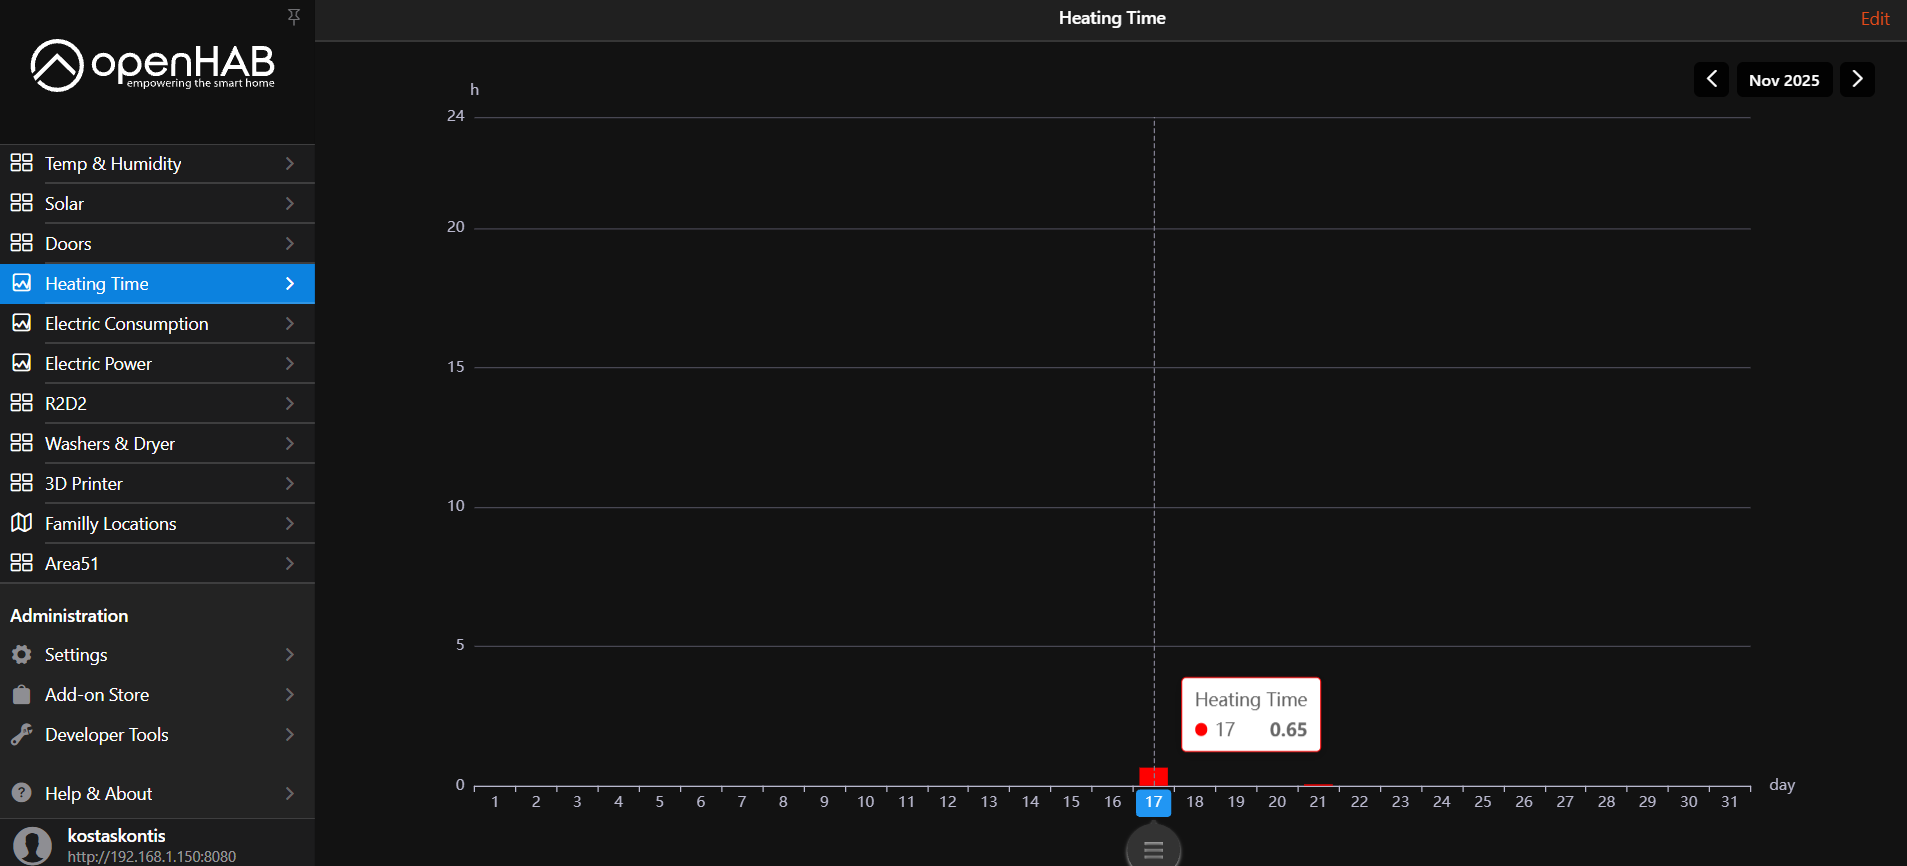Click the pin sidebar icon
Viewport: 1907px width, 866px height.
293,17
